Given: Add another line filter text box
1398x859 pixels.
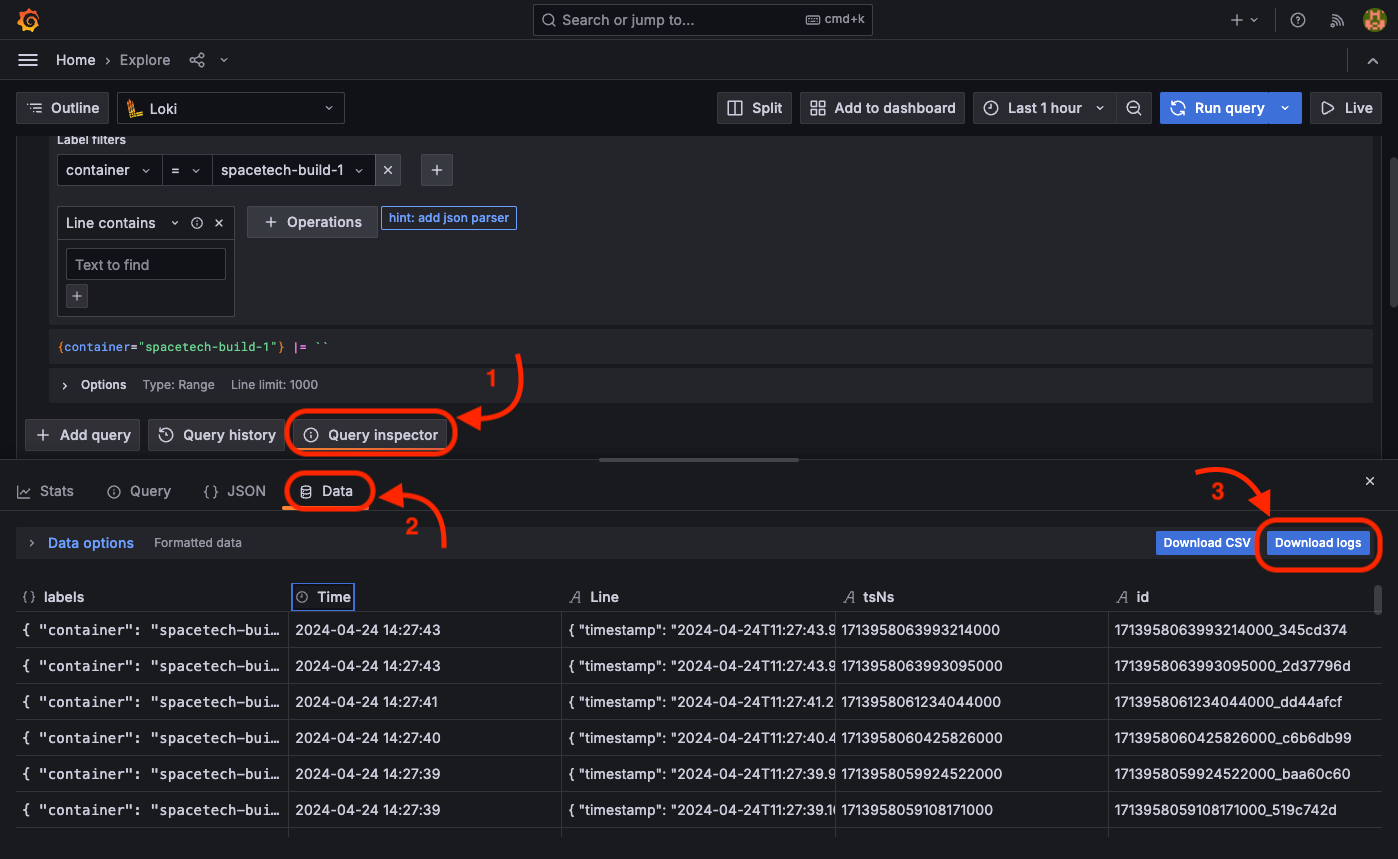Looking at the screenshot, I should (77, 296).
